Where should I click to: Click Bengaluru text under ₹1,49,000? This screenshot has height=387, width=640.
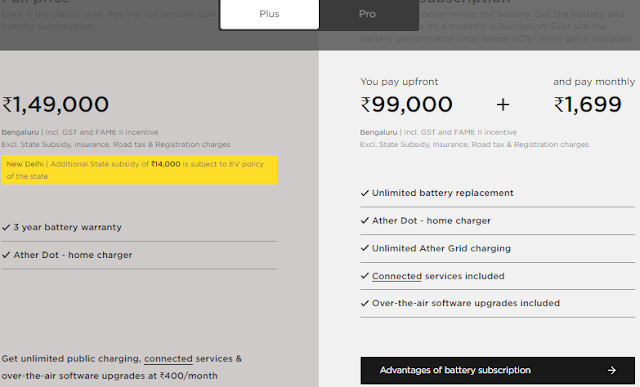pyautogui.click(x=20, y=132)
